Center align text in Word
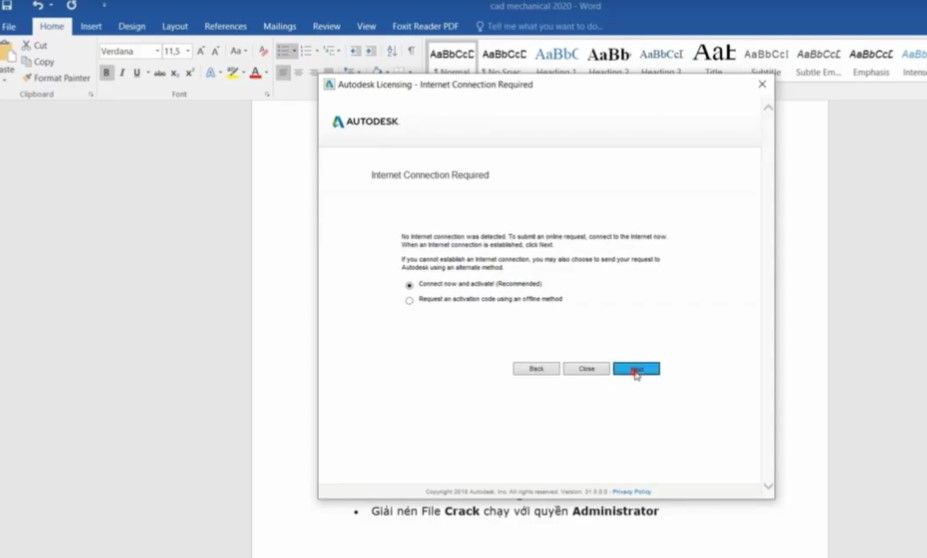Viewport: 927px width, 558px height. [x=299, y=72]
